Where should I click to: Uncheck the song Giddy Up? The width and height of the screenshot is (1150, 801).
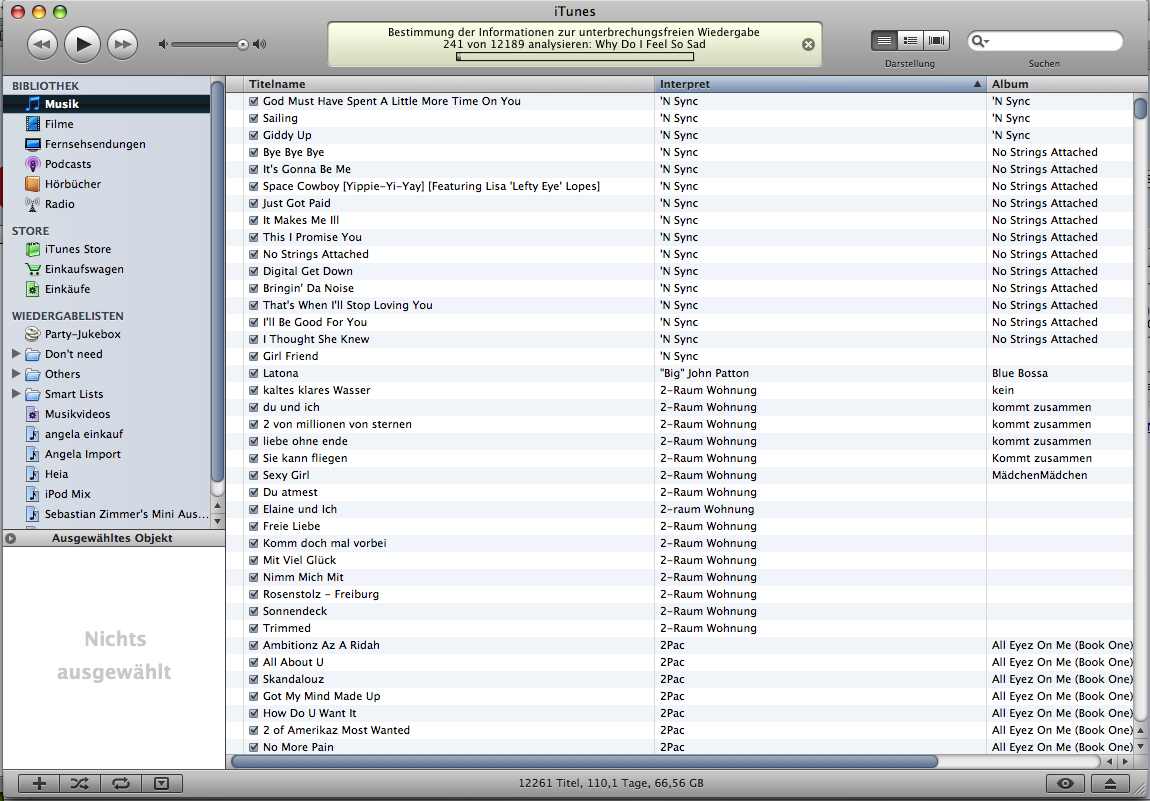pyautogui.click(x=254, y=135)
